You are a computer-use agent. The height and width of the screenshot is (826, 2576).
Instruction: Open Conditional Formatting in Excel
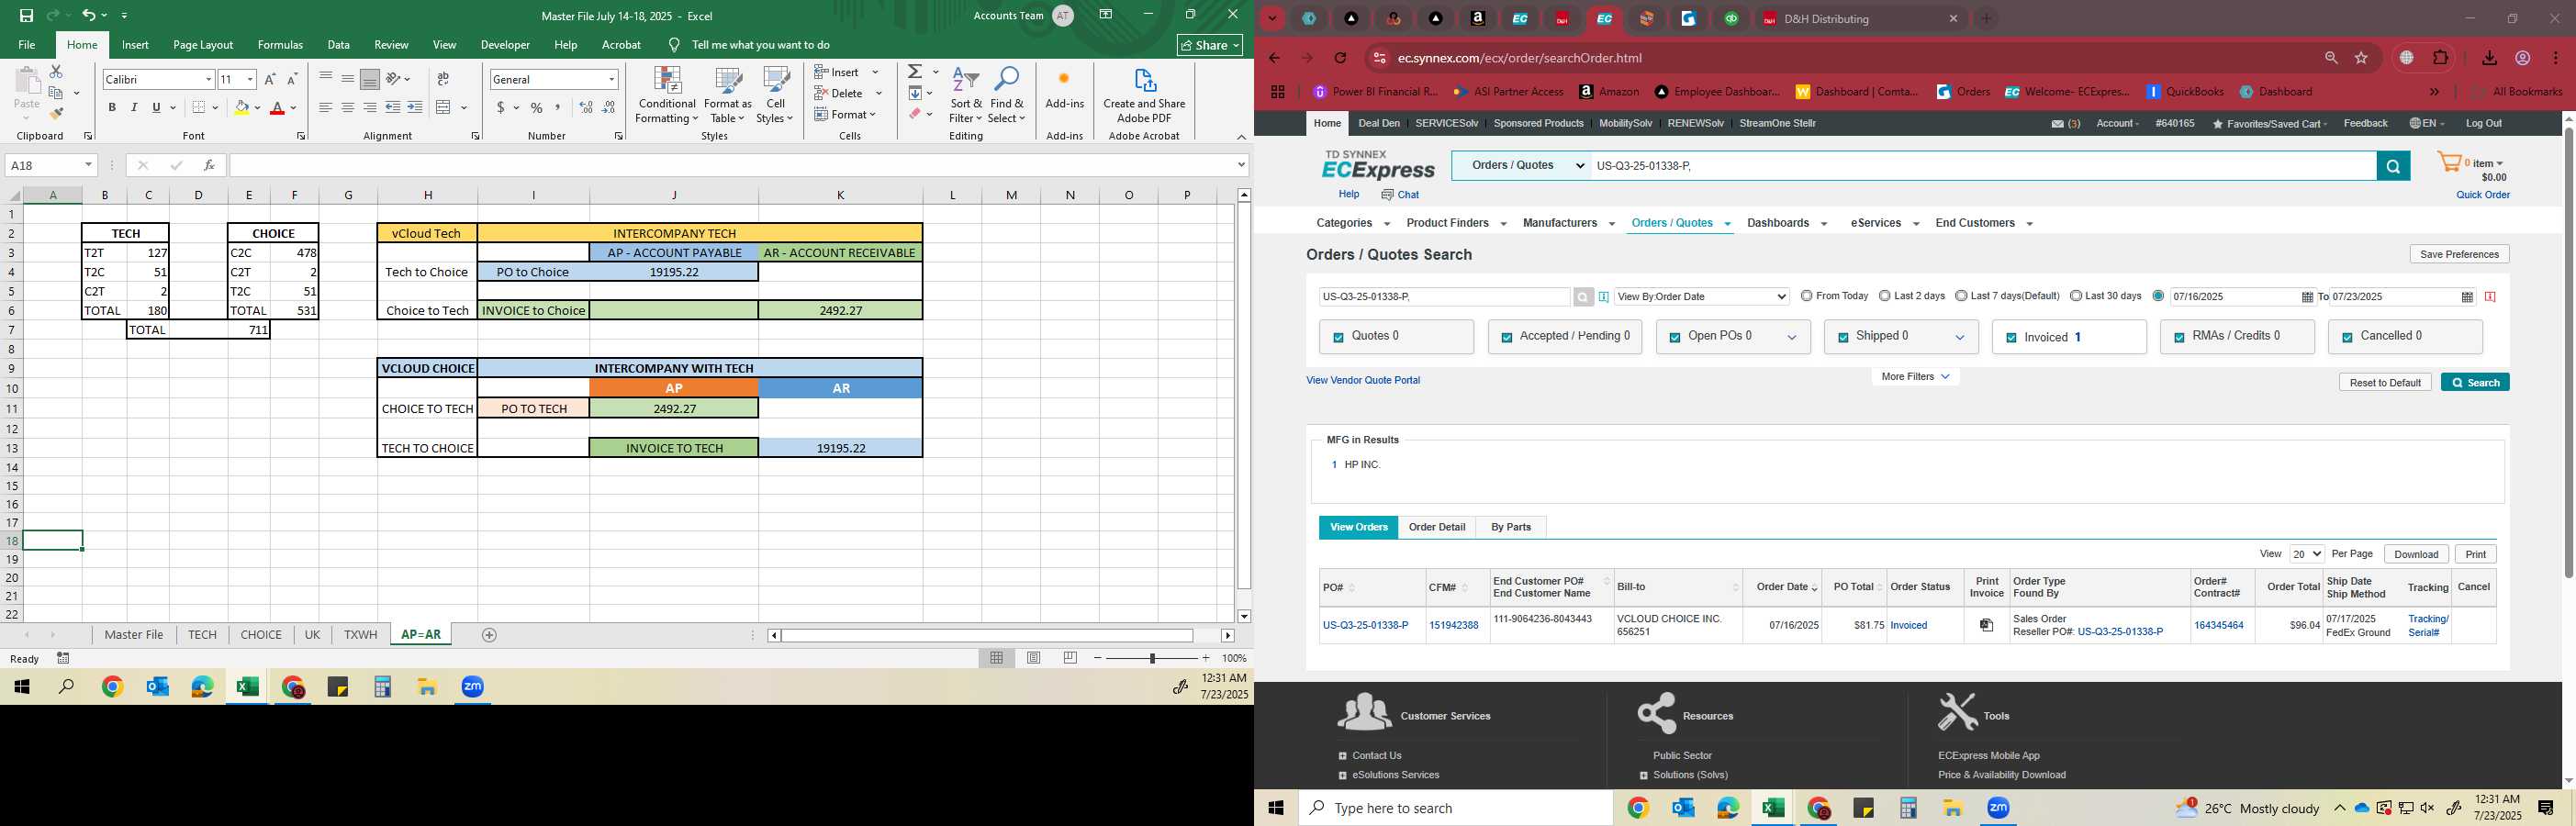667,96
